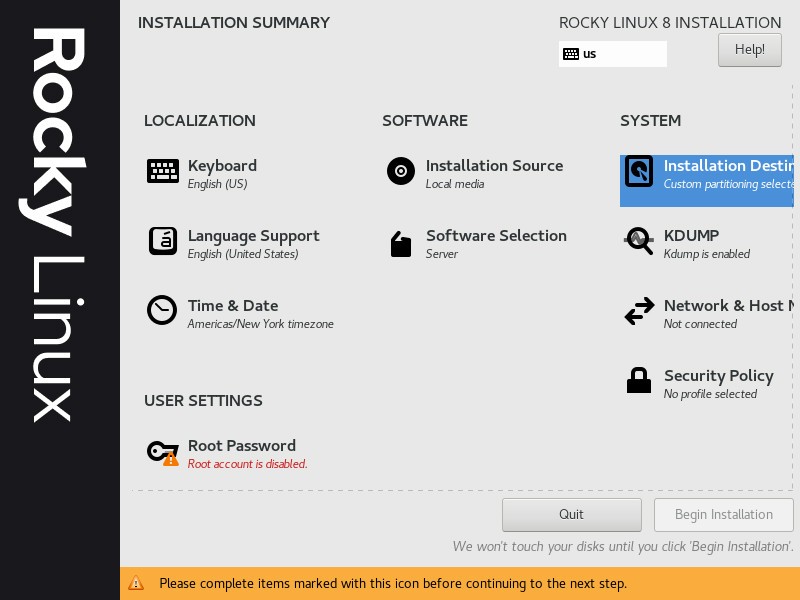
Task: Click 'Custom partitioning selected' status text
Action: point(729,184)
